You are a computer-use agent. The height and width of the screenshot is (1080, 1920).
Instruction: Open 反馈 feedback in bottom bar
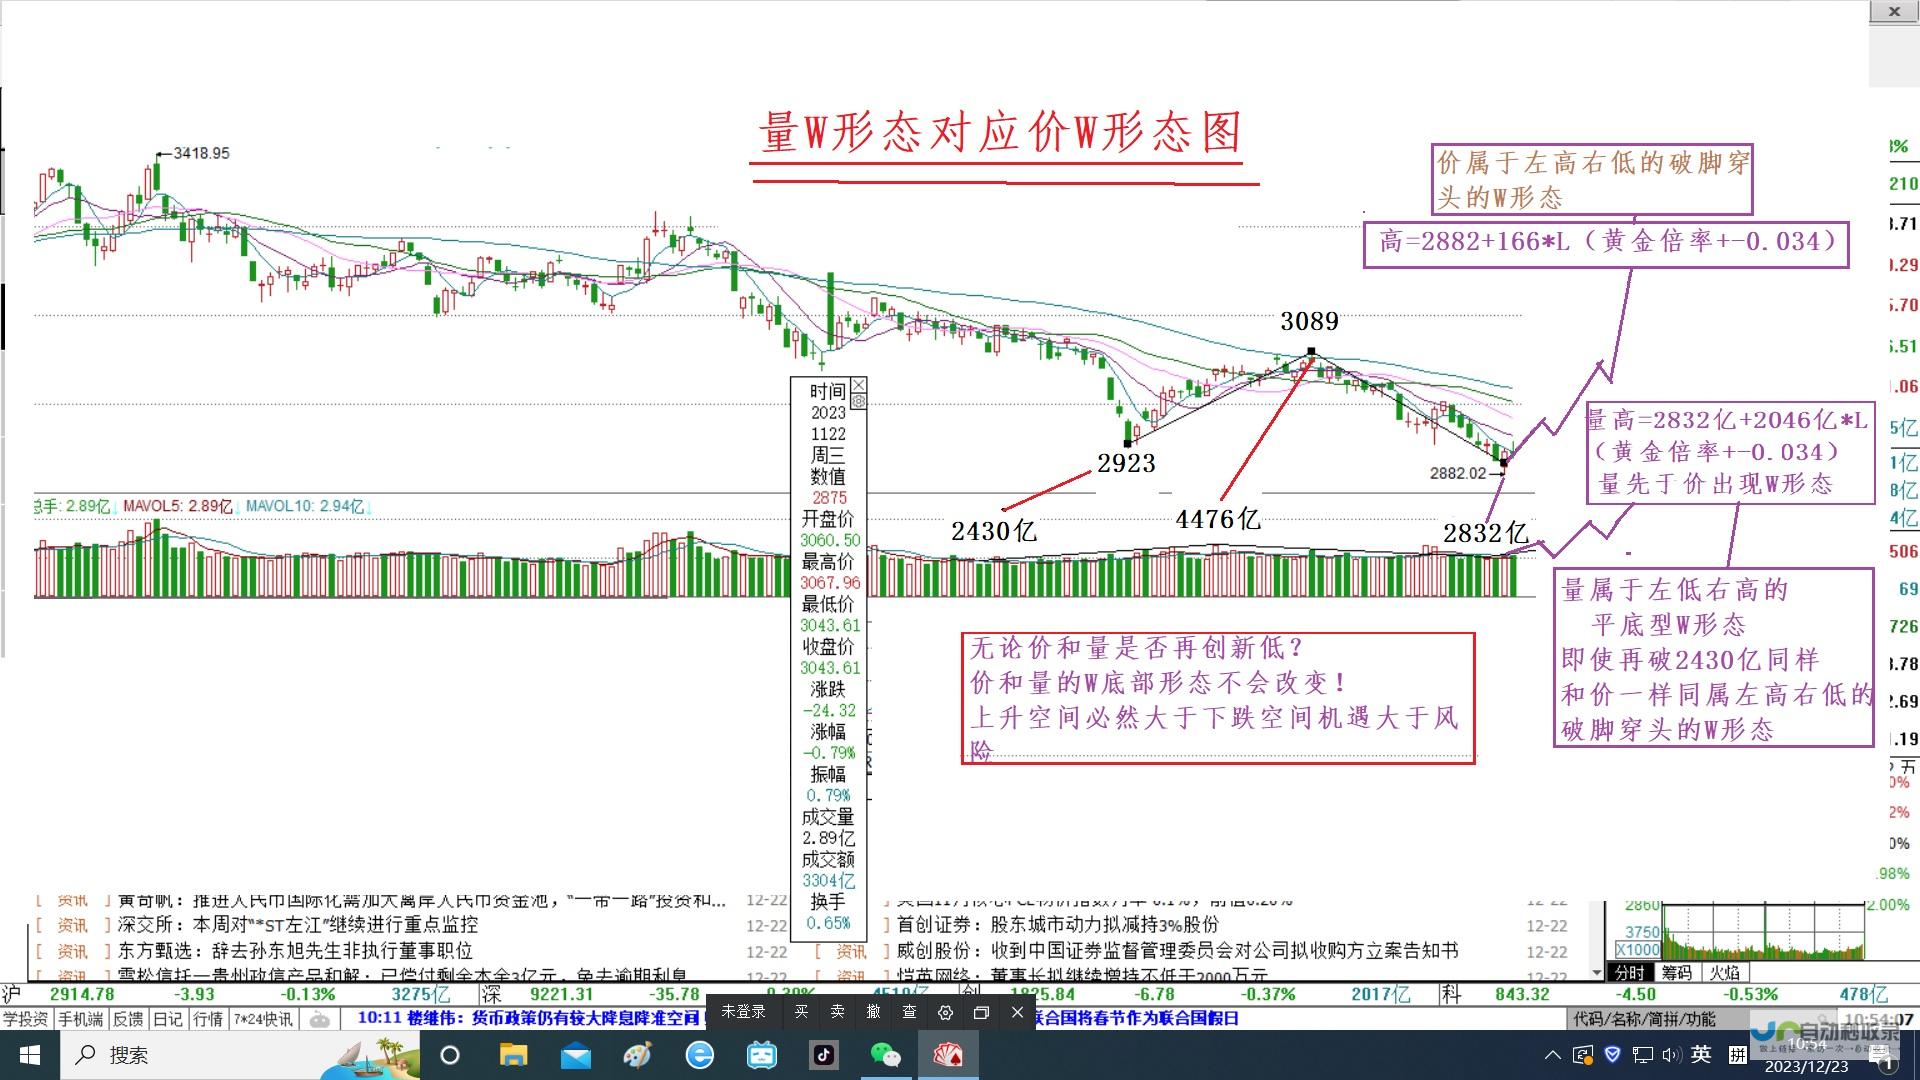pos(128,1019)
